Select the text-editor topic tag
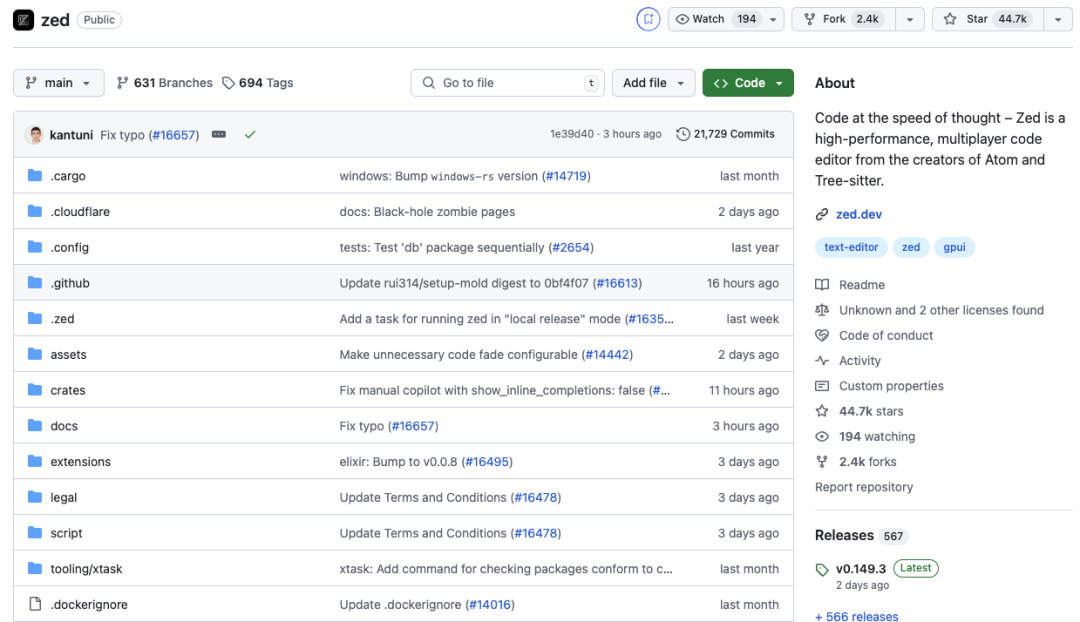Image resolution: width=1080 pixels, height=622 pixels. click(x=851, y=247)
